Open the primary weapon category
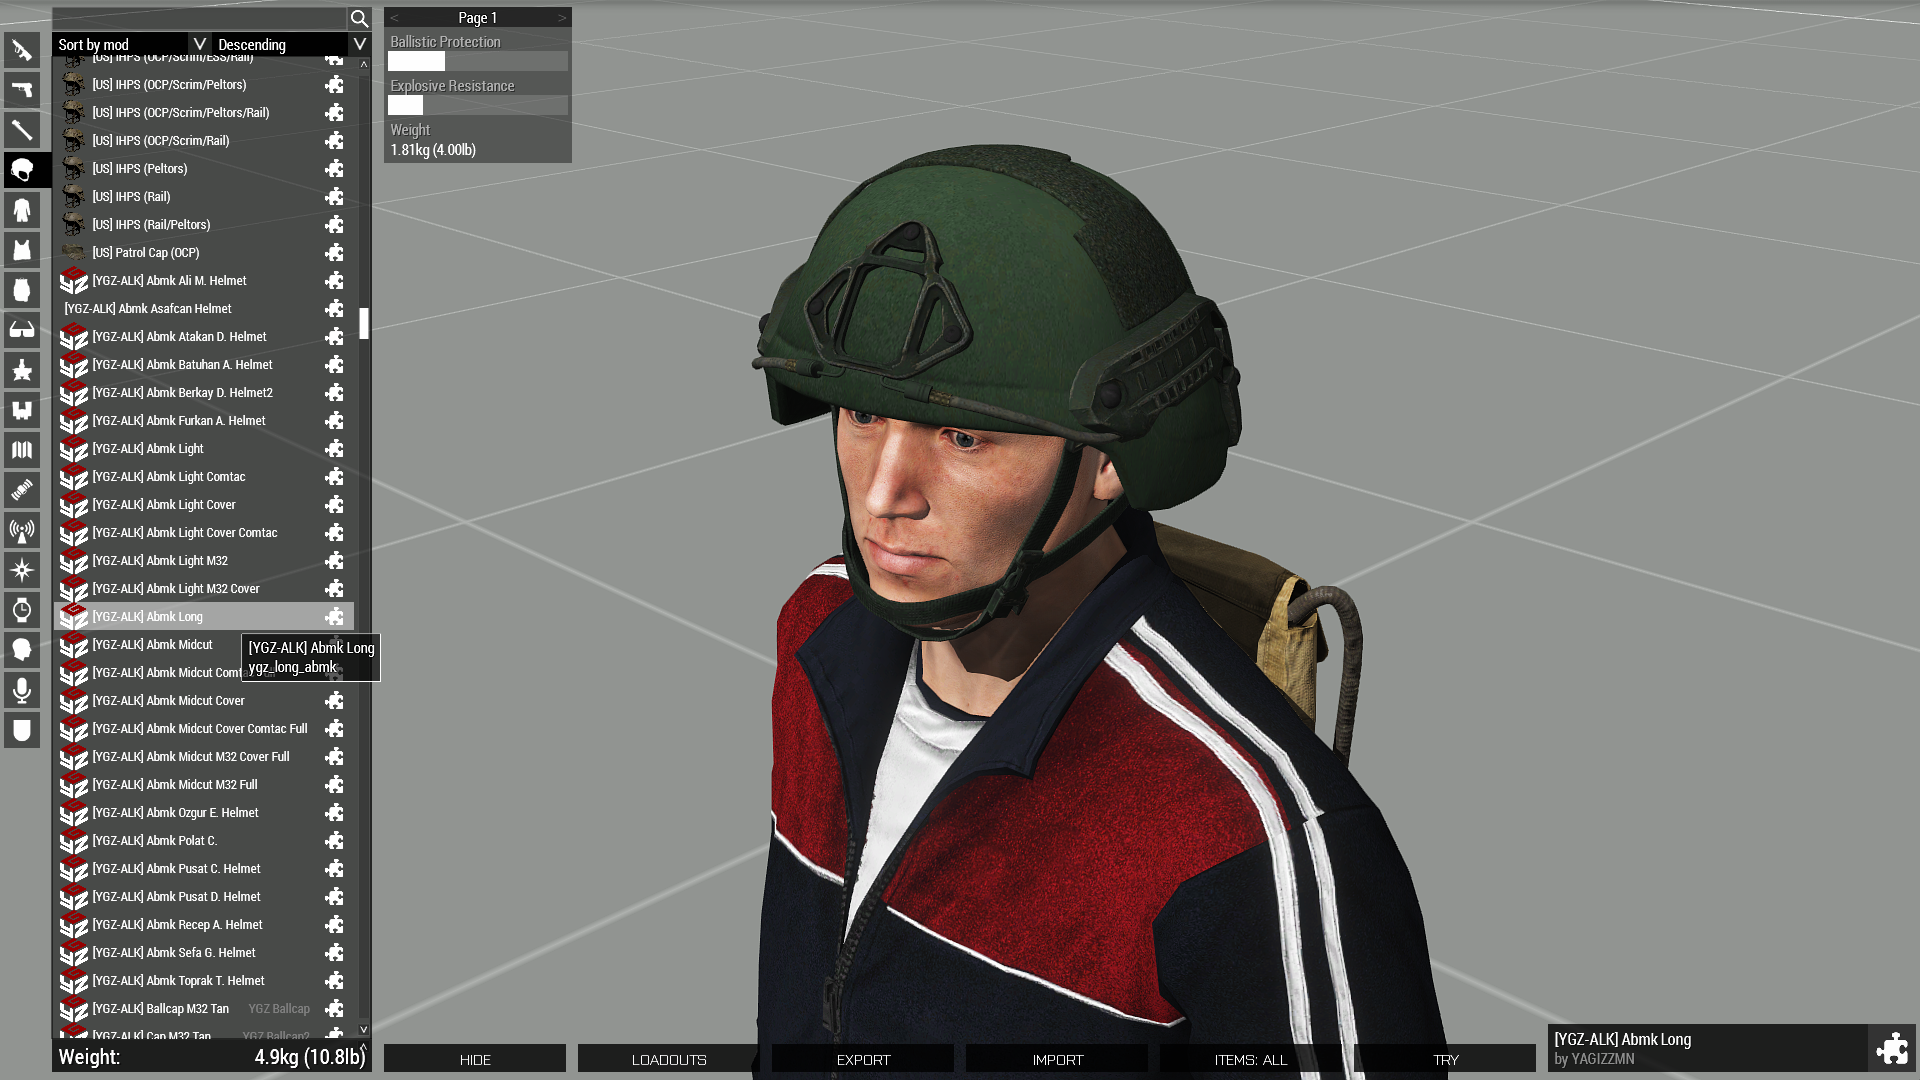Viewport: 1920px width, 1080px height. point(22,50)
